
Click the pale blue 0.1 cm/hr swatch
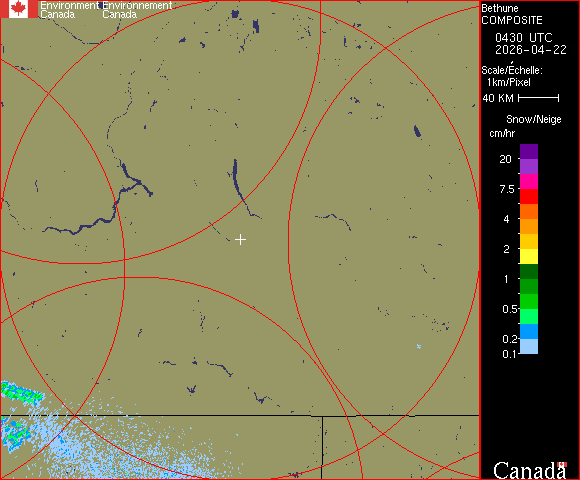pos(529,347)
